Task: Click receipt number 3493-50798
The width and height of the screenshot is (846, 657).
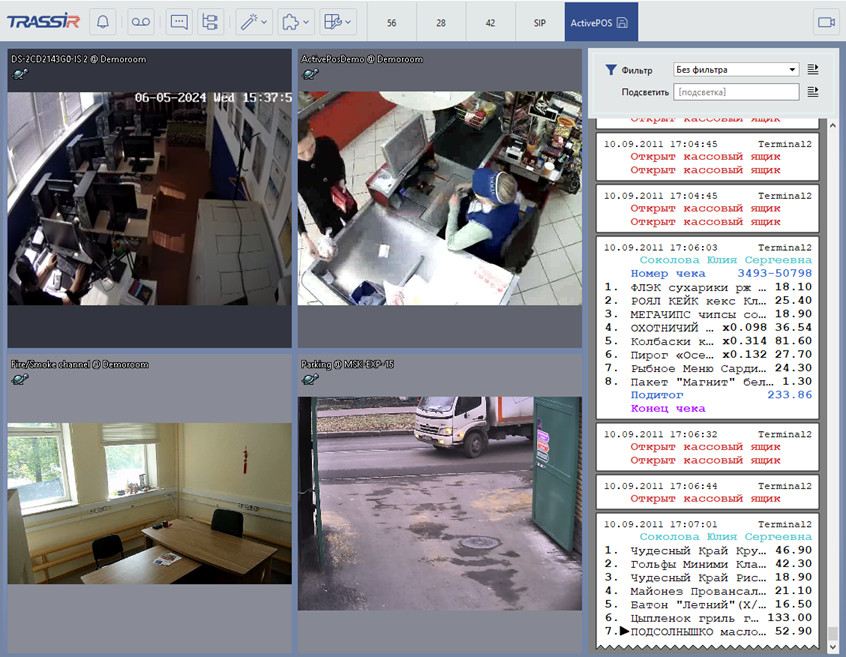Action: pos(774,273)
